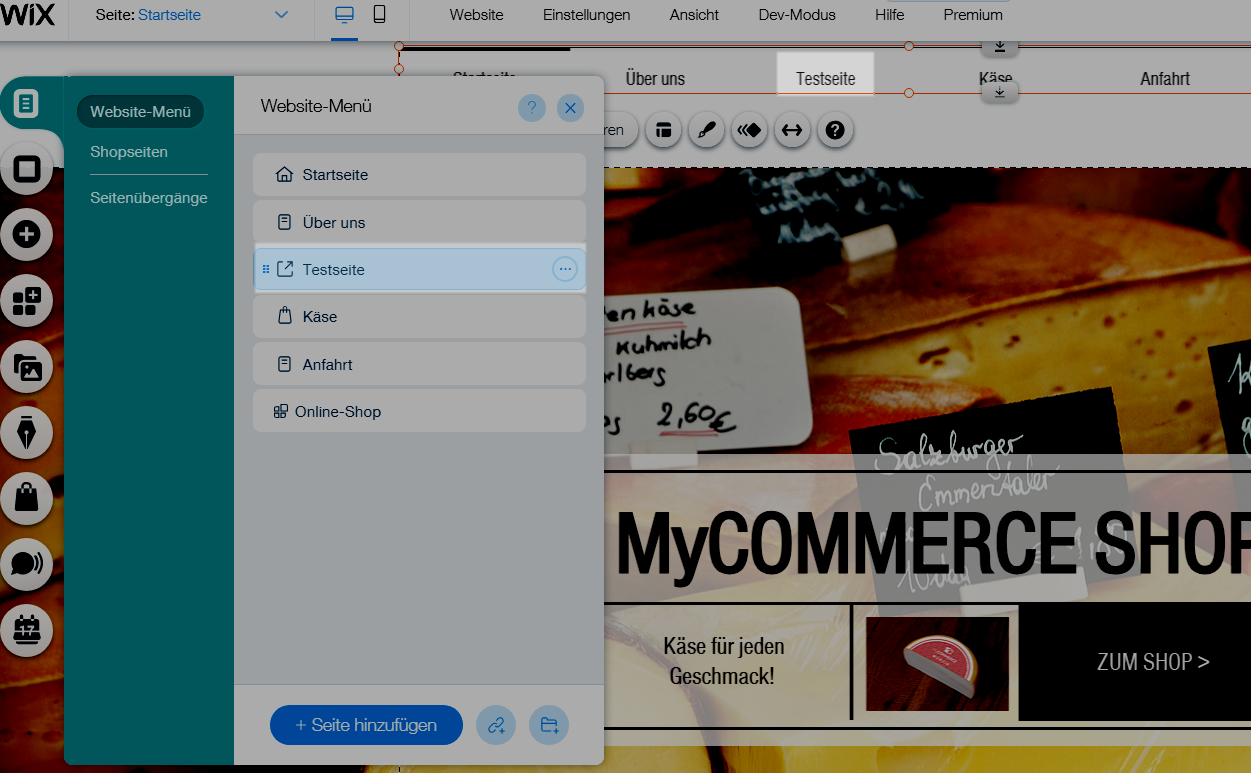Image resolution: width=1251 pixels, height=773 pixels.
Task: Click the MyCOMMERCE SHOP heading
Action: tap(933, 542)
